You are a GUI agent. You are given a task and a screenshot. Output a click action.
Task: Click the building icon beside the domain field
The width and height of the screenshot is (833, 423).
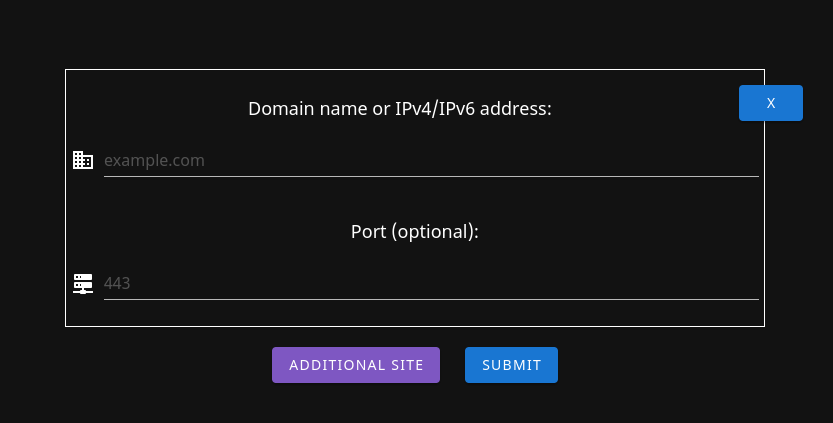(83, 160)
